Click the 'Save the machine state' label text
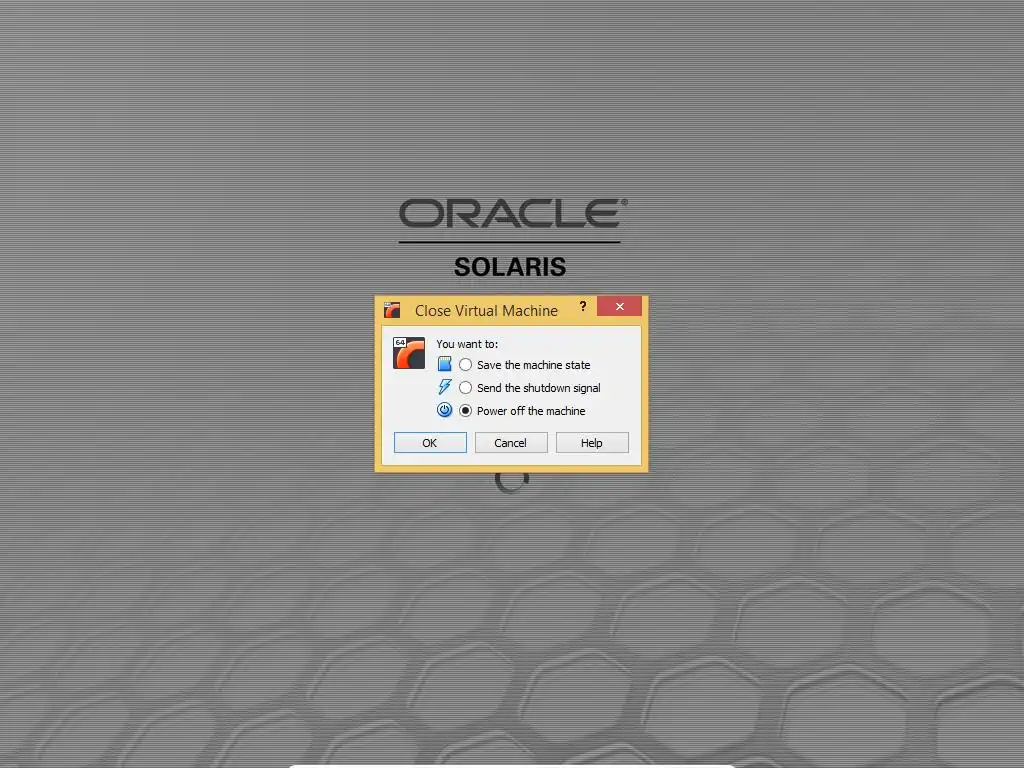This screenshot has width=1024, height=768. click(x=534, y=364)
